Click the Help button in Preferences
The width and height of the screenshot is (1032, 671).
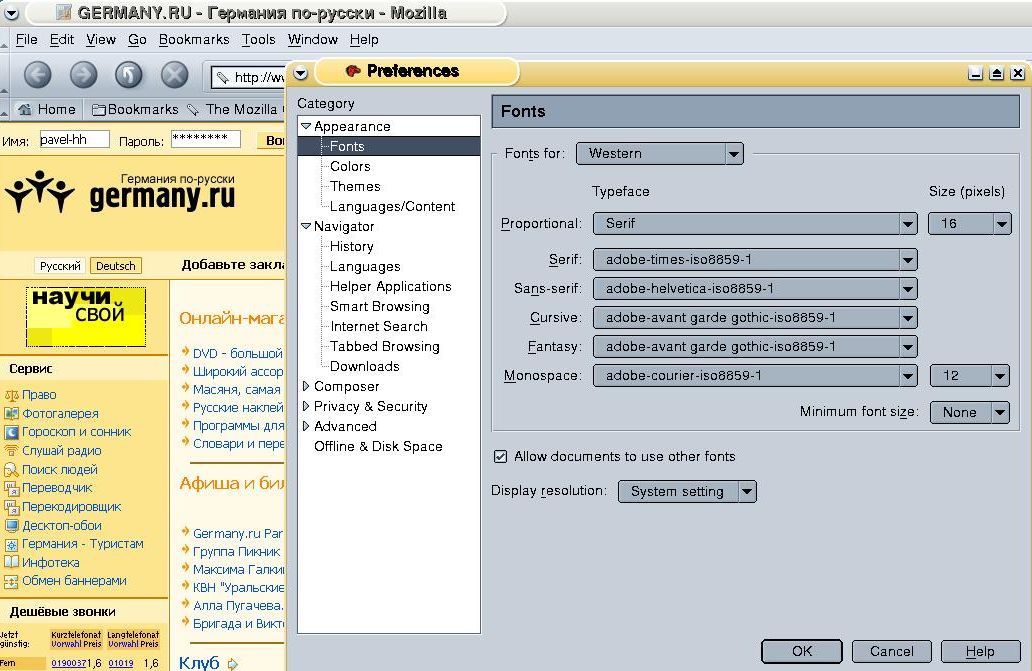[981, 651]
